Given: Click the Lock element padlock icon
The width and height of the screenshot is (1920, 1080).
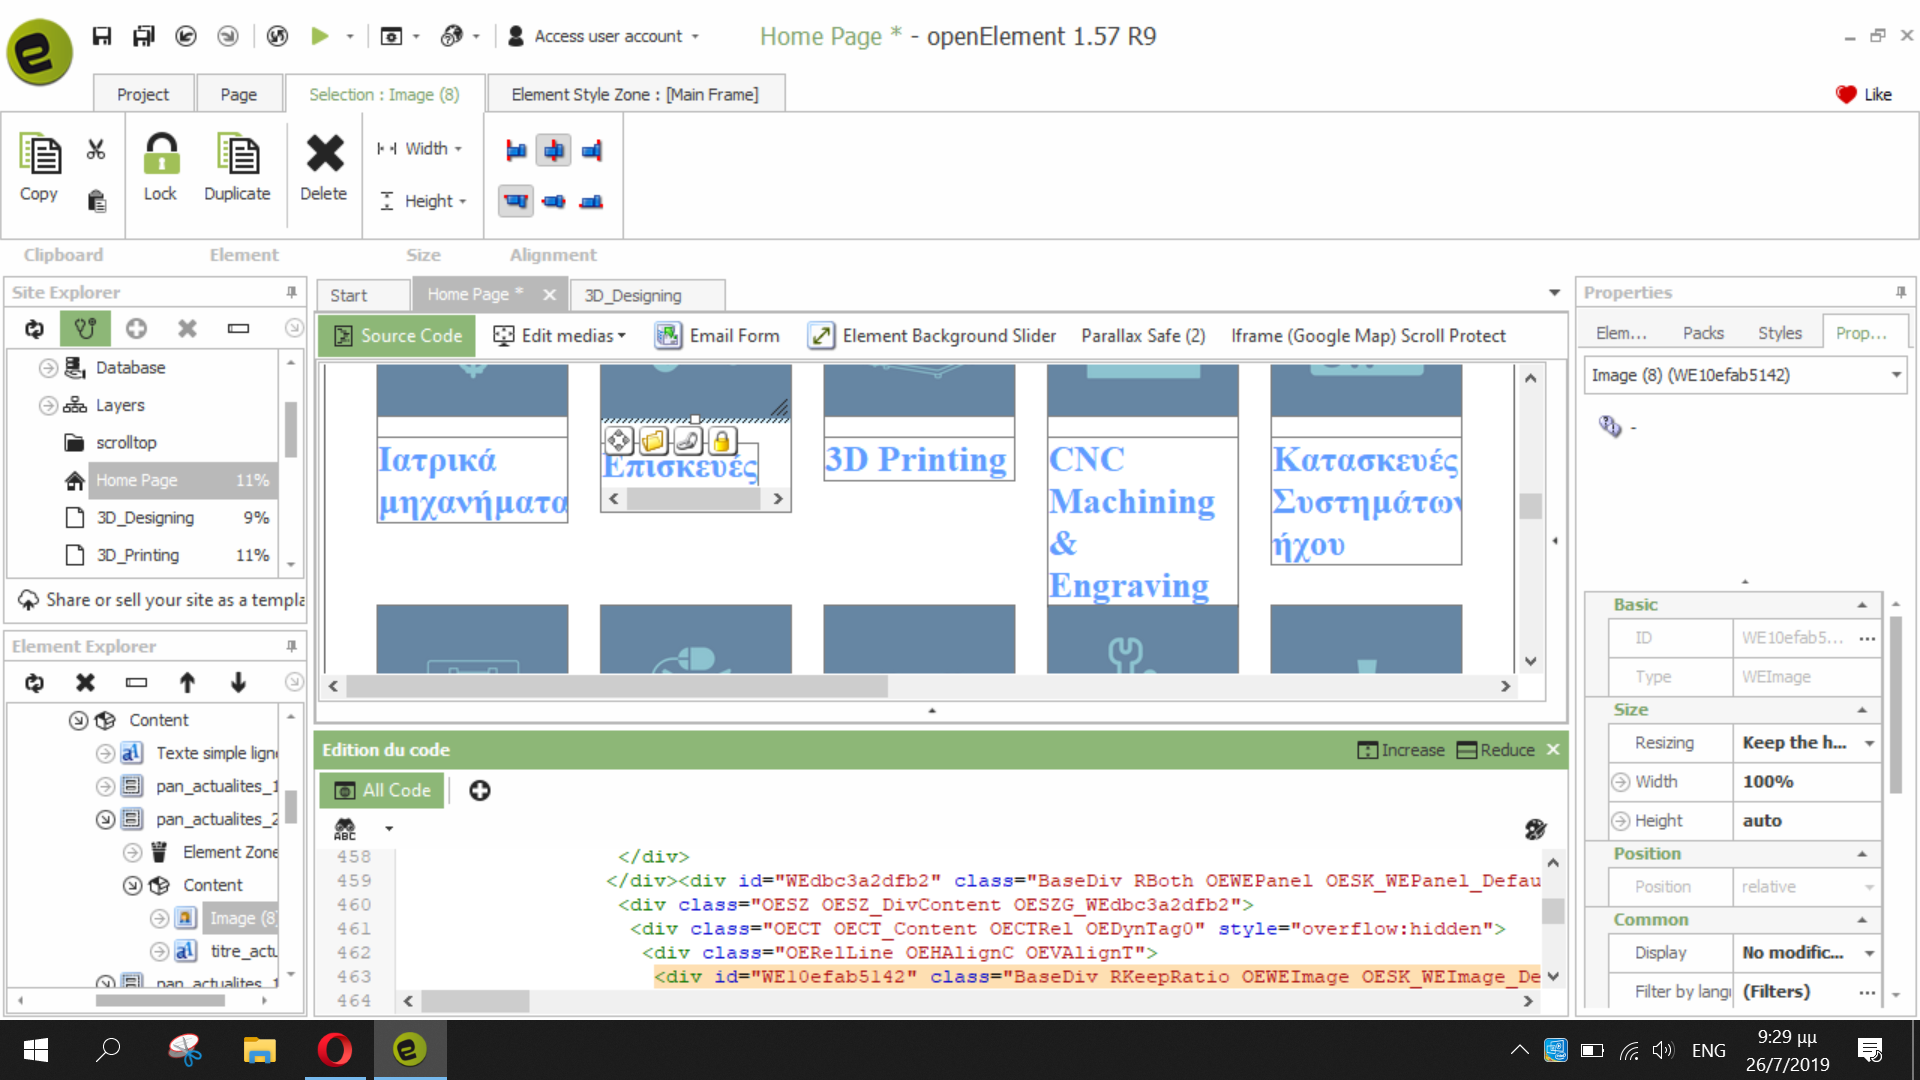Looking at the screenshot, I should (160, 155).
